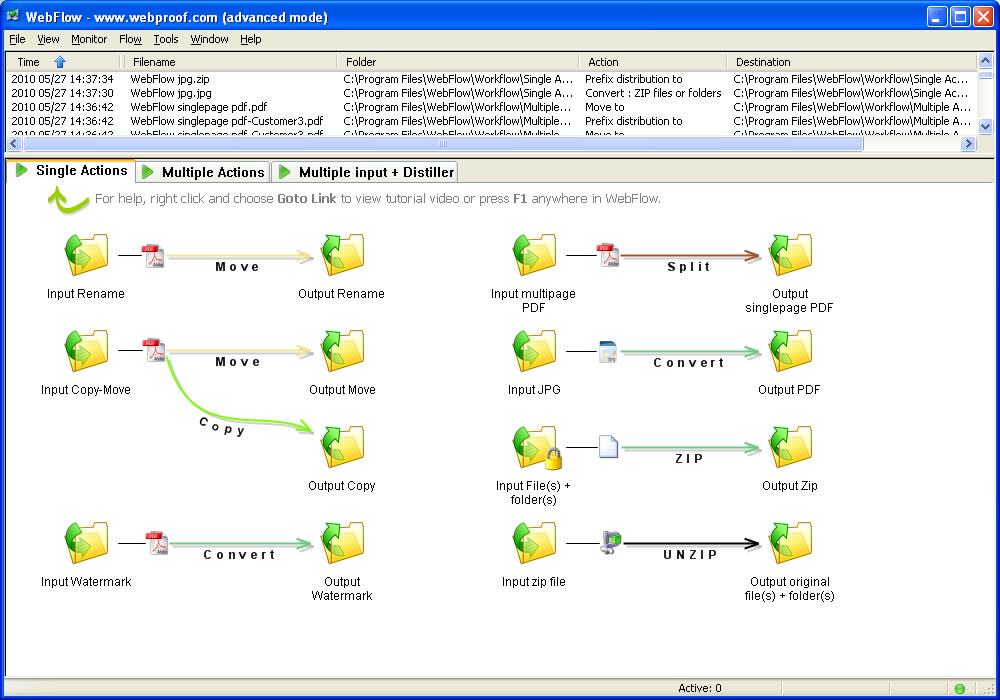Click the UNZIP archive icon on the connector
Screen dimensions: 1000x700
[610, 544]
